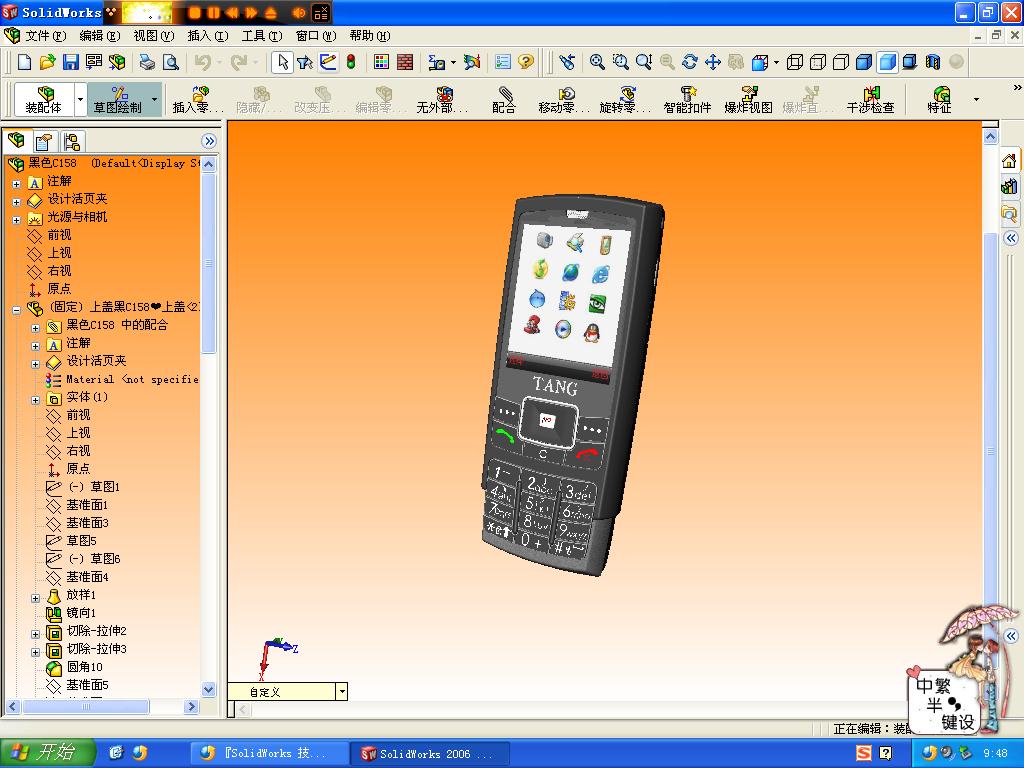Click the 特征 Features toolbar button
Image resolution: width=1024 pixels, height=768 pixels.
click(x=940, y=99)
